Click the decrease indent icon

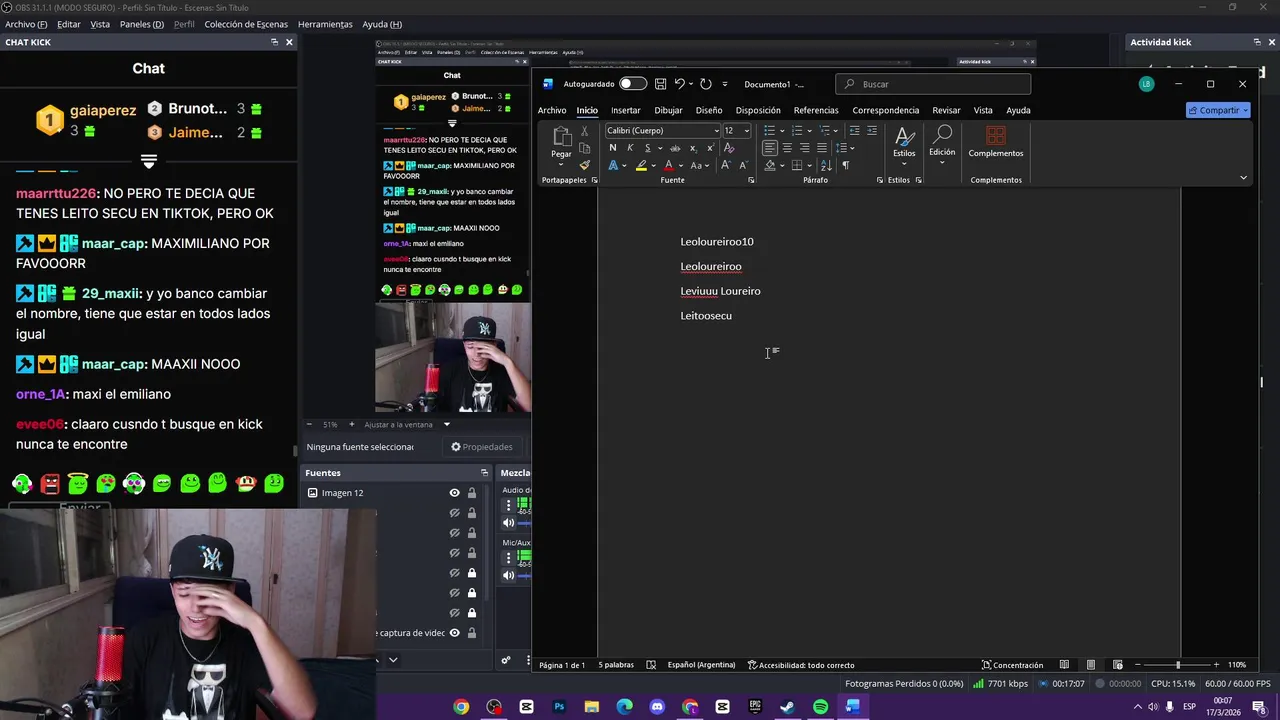click(854, 131)
